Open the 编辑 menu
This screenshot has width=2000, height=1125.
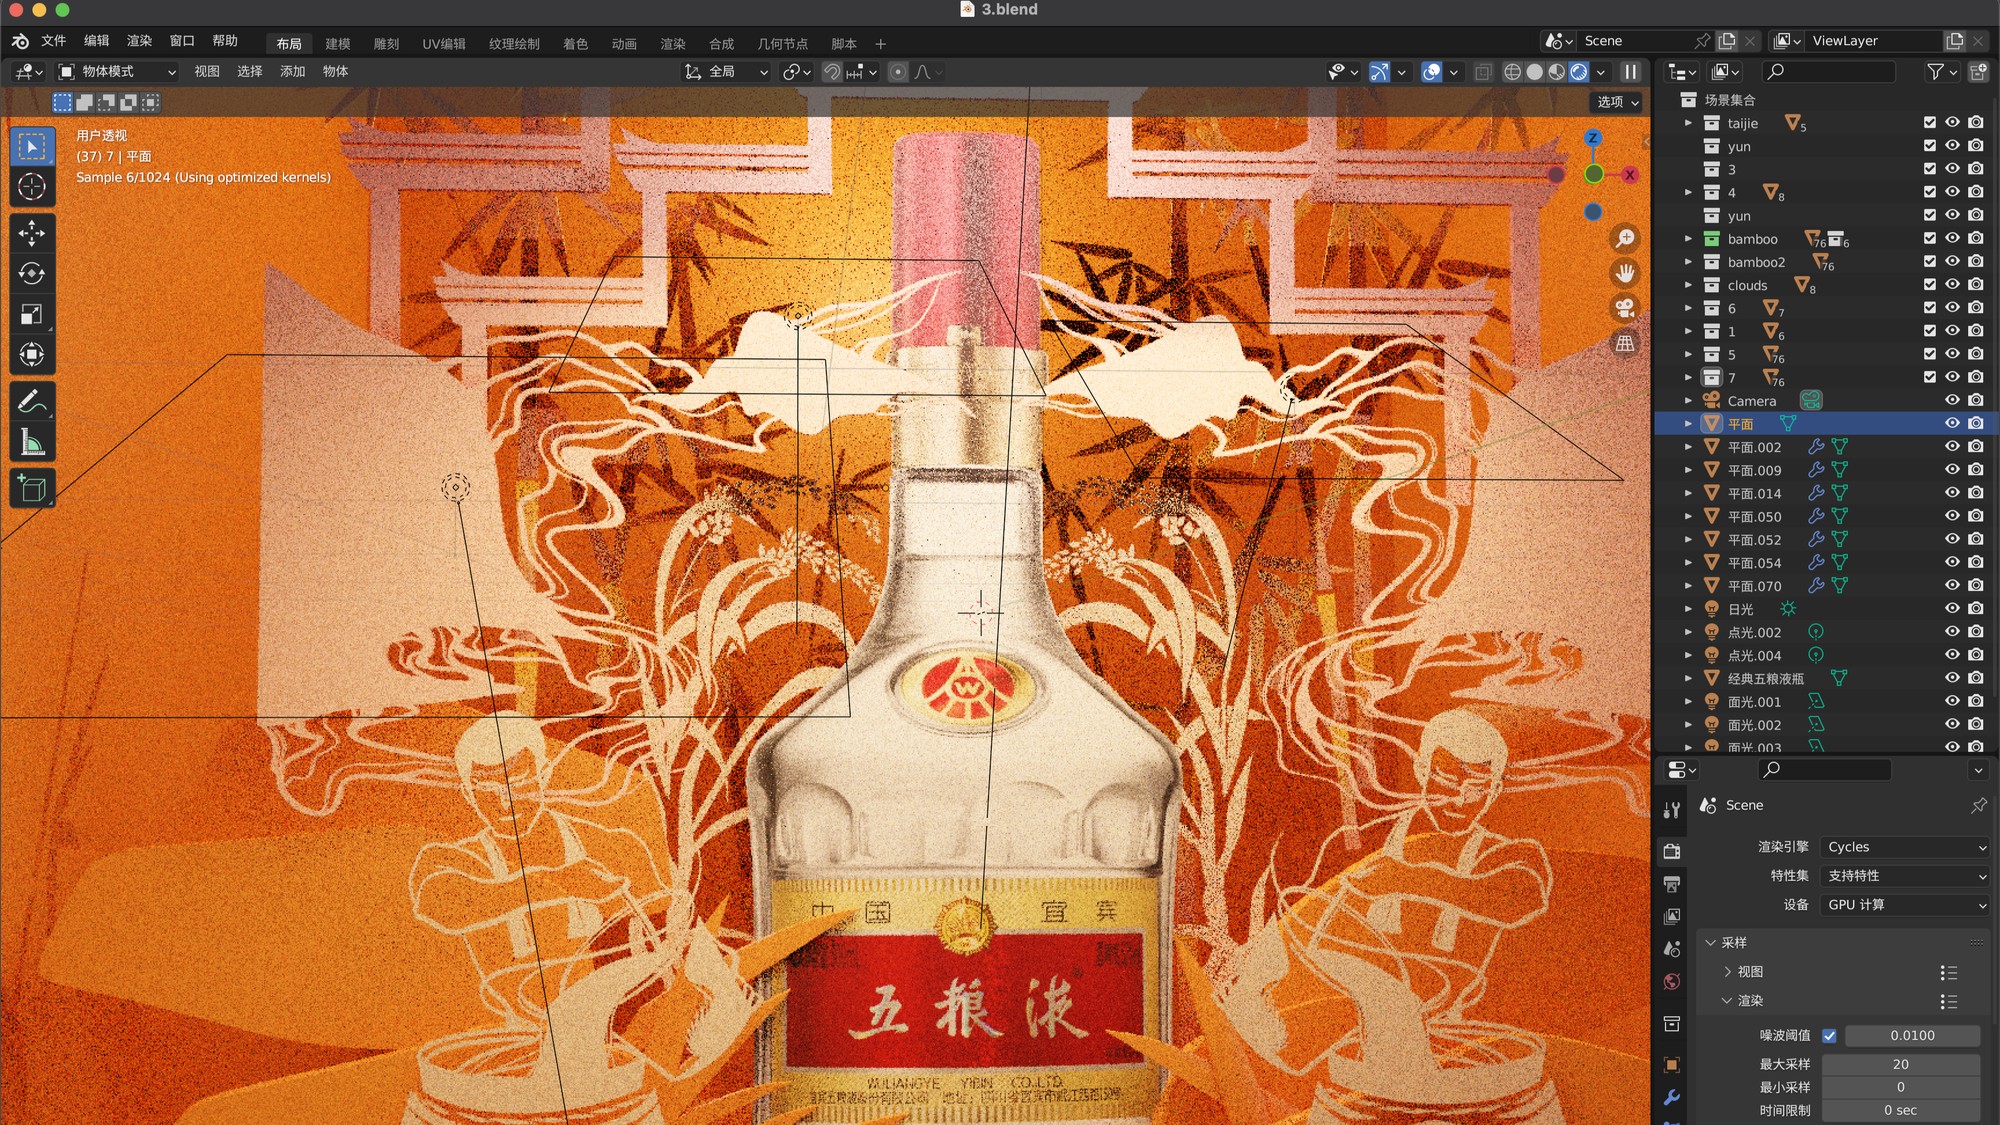[97, 41]
